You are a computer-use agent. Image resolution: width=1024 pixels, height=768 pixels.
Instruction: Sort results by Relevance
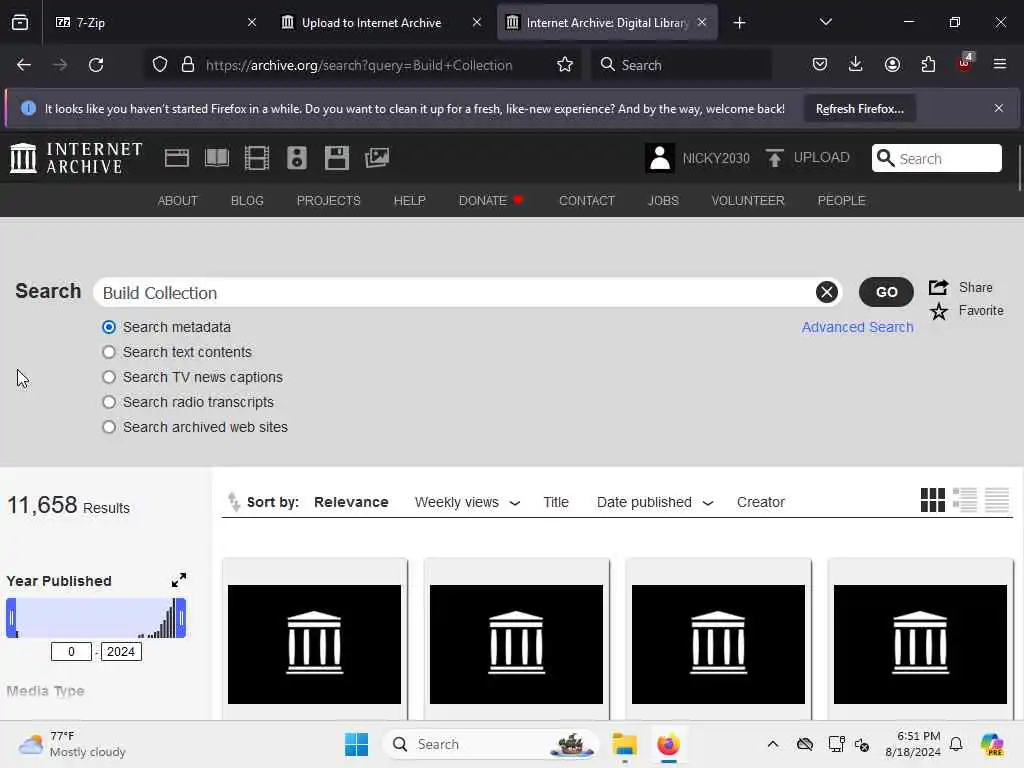[x=351, y=502]
